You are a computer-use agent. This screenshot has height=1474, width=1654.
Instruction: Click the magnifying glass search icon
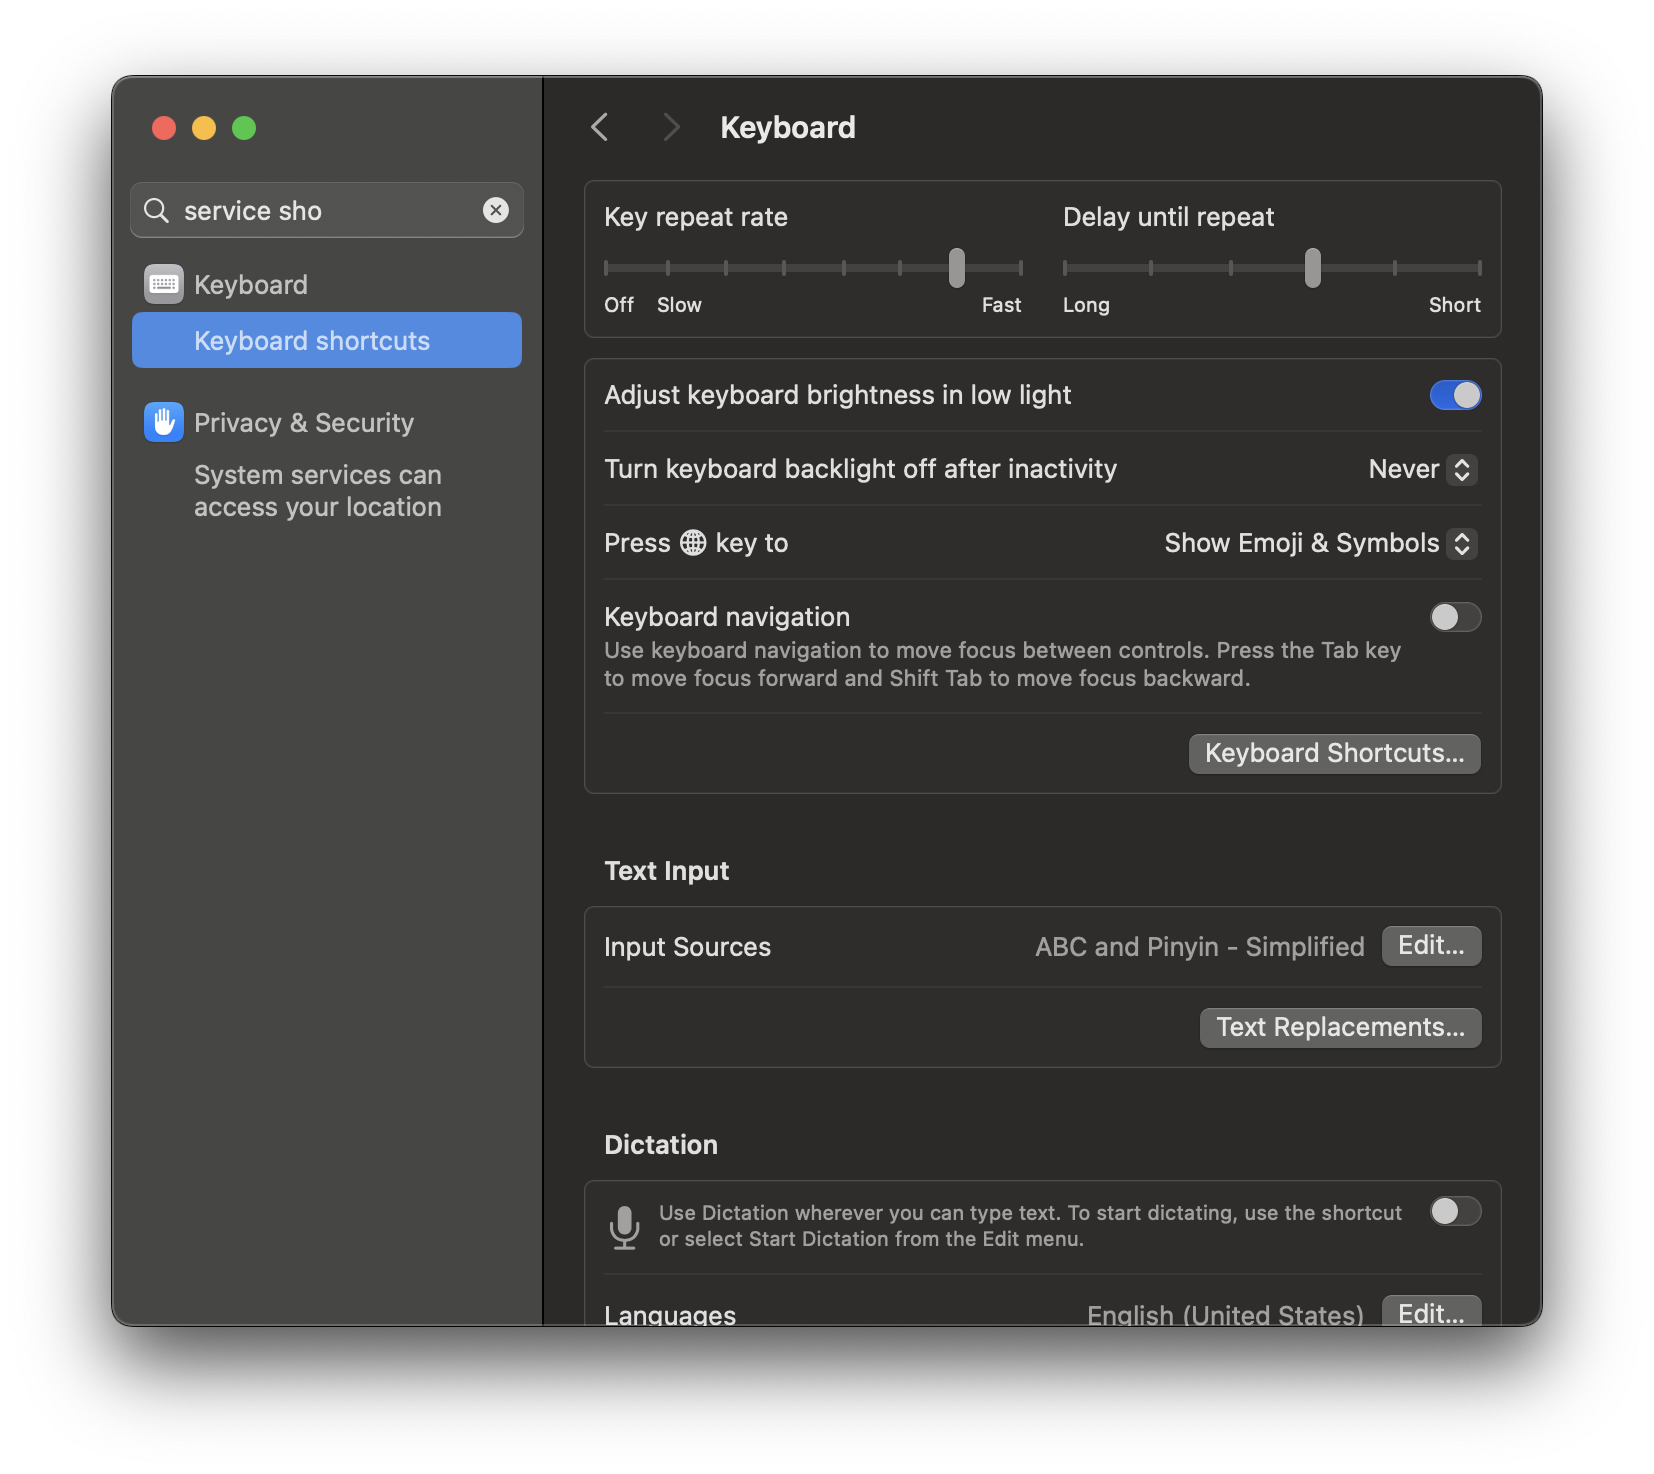(157, 210)
